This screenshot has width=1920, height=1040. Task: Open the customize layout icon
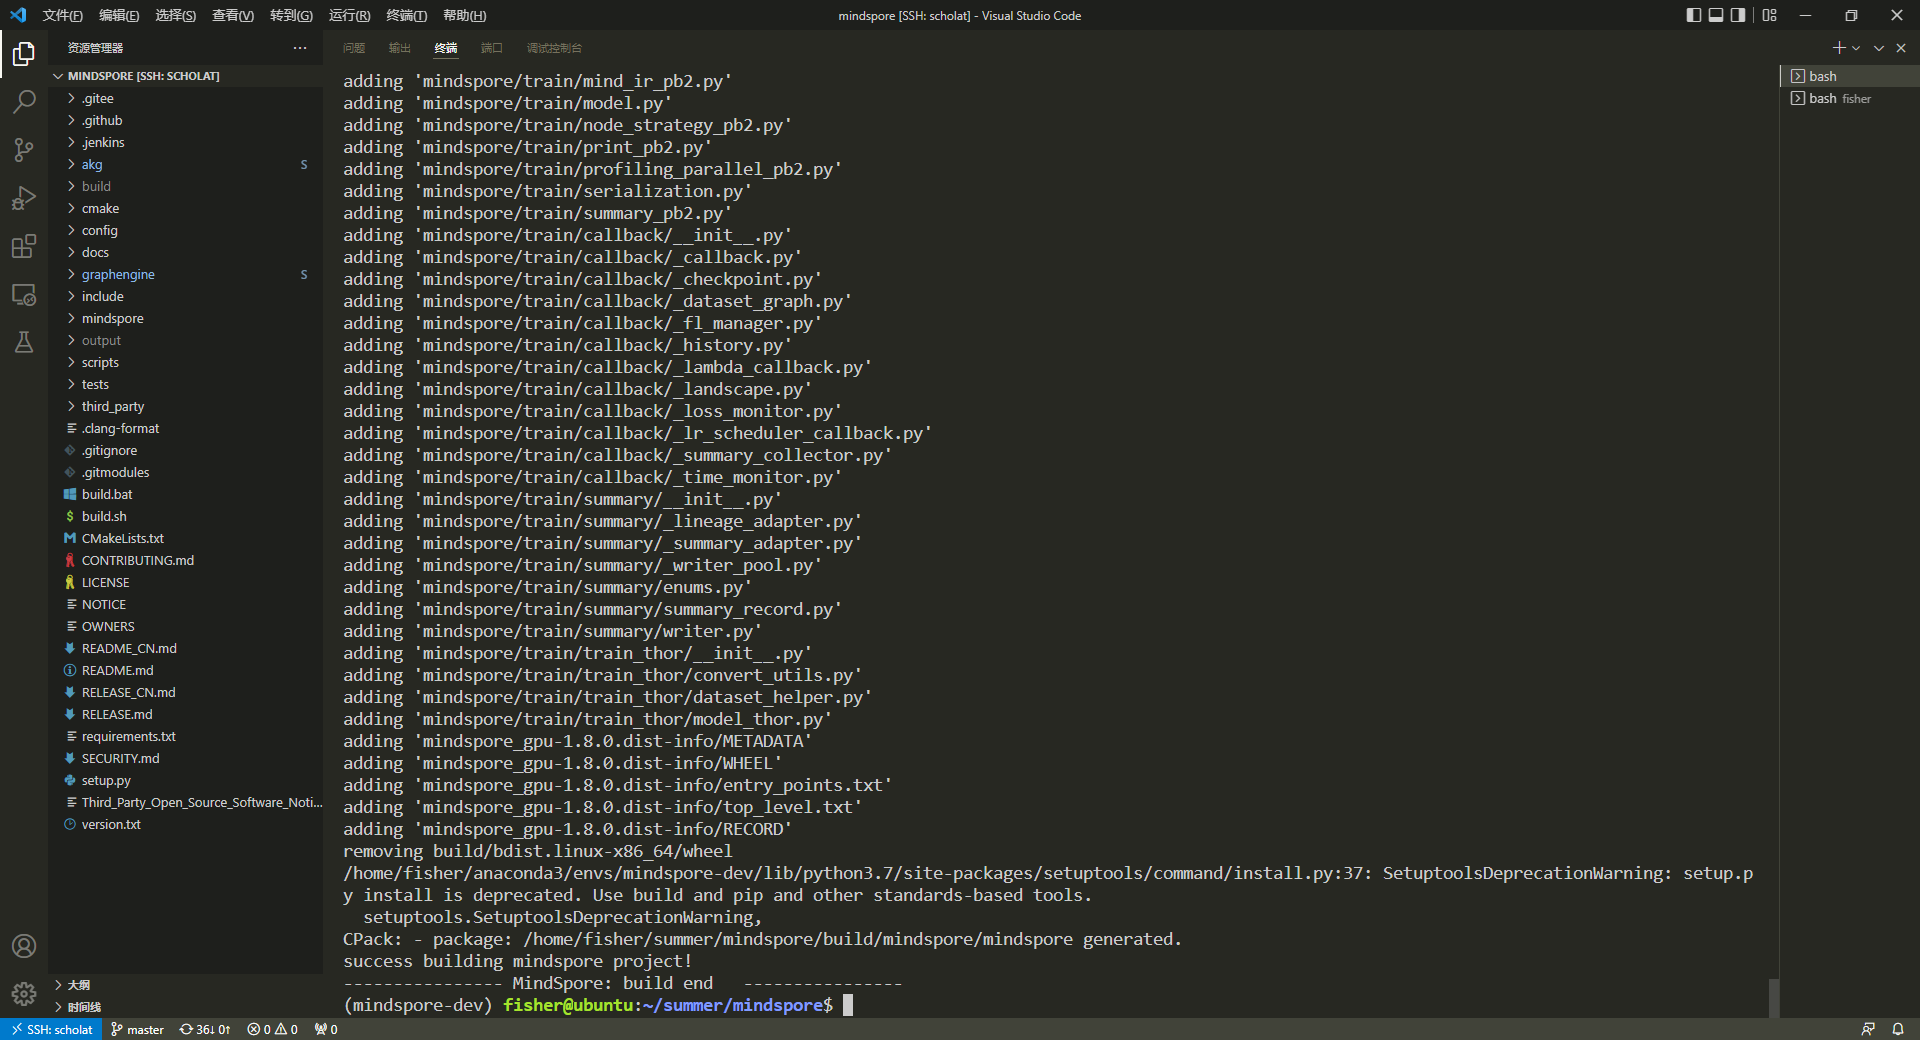click(x=1770, y=15)
